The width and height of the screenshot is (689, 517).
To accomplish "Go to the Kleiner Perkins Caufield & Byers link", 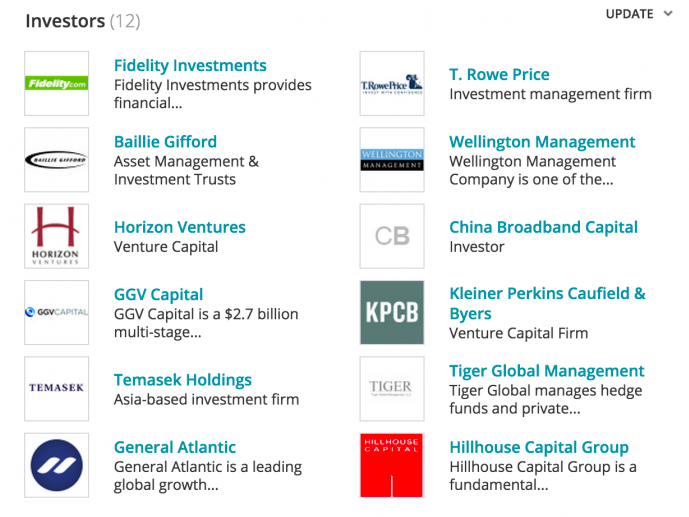I will [x=548, y=303].
